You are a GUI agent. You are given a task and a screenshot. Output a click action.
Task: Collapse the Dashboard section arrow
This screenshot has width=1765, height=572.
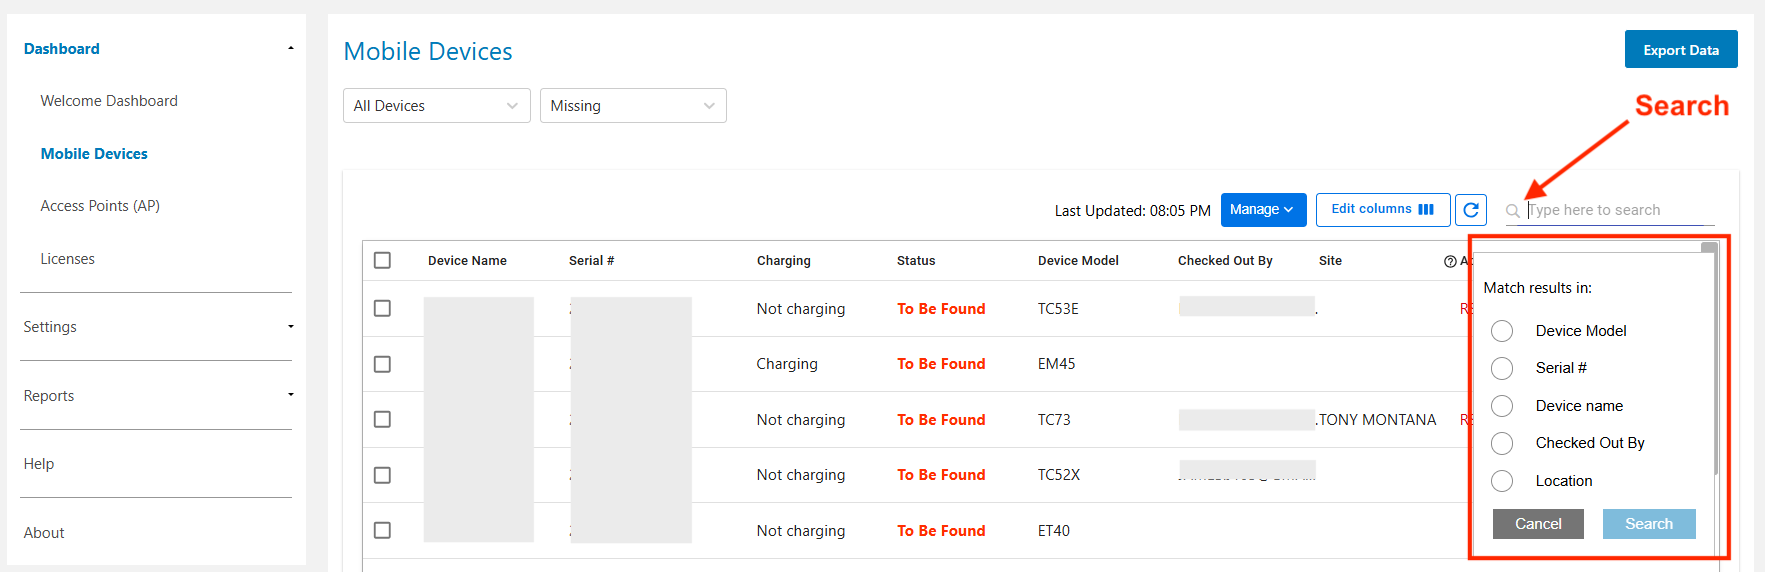click(x=291, y=49)
